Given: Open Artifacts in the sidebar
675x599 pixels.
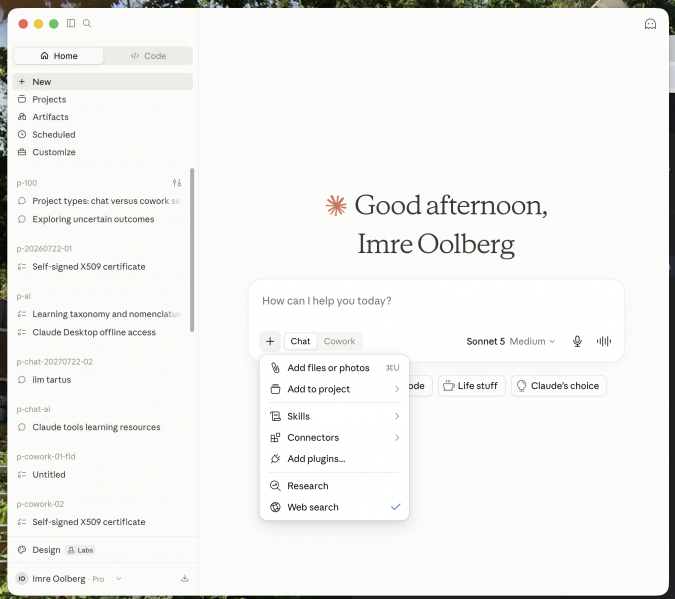Looking at the screenshot, I should coord(103,117).
